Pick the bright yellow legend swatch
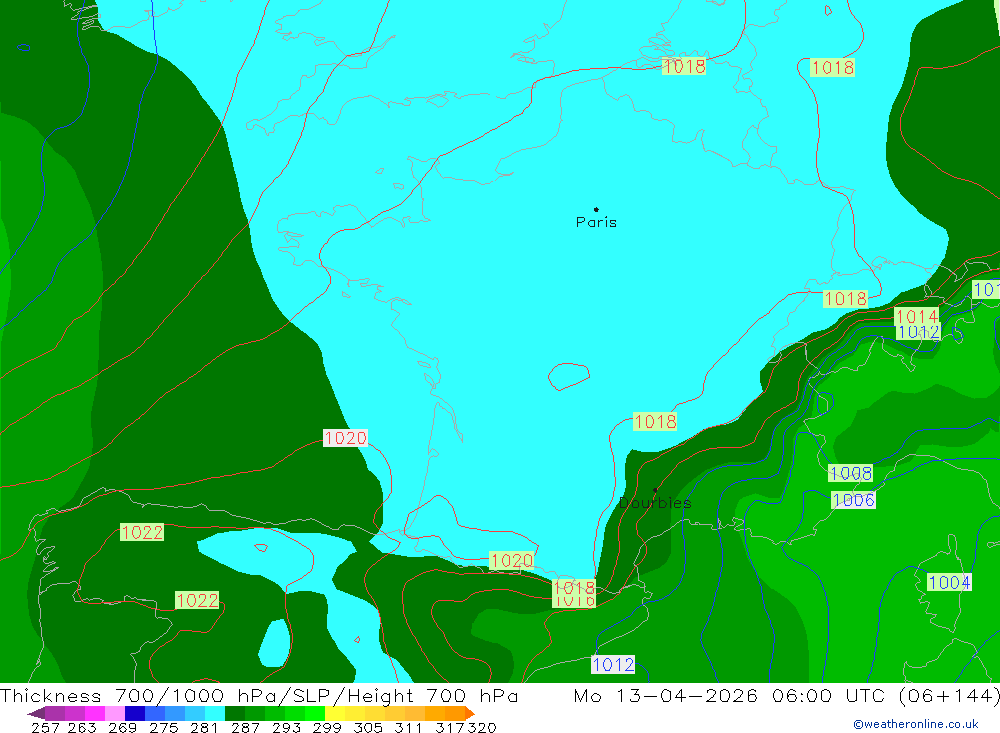Screen dimensions: 1000x733 coord(335,713)
